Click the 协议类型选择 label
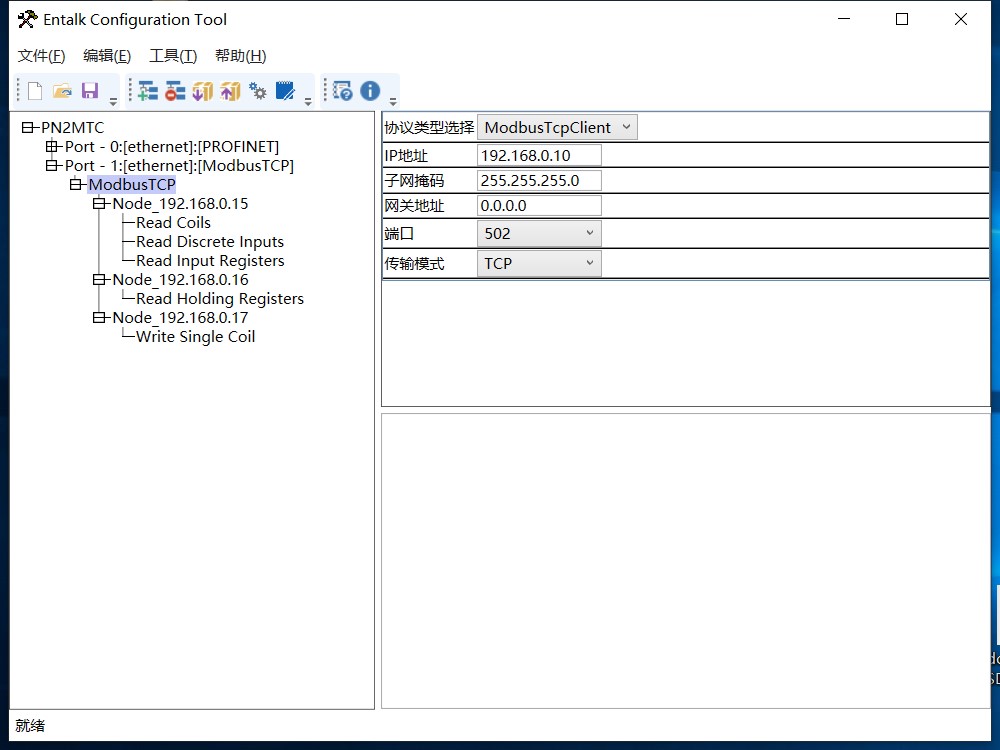This screenshot has height=750, width=1000. (429, 128)
